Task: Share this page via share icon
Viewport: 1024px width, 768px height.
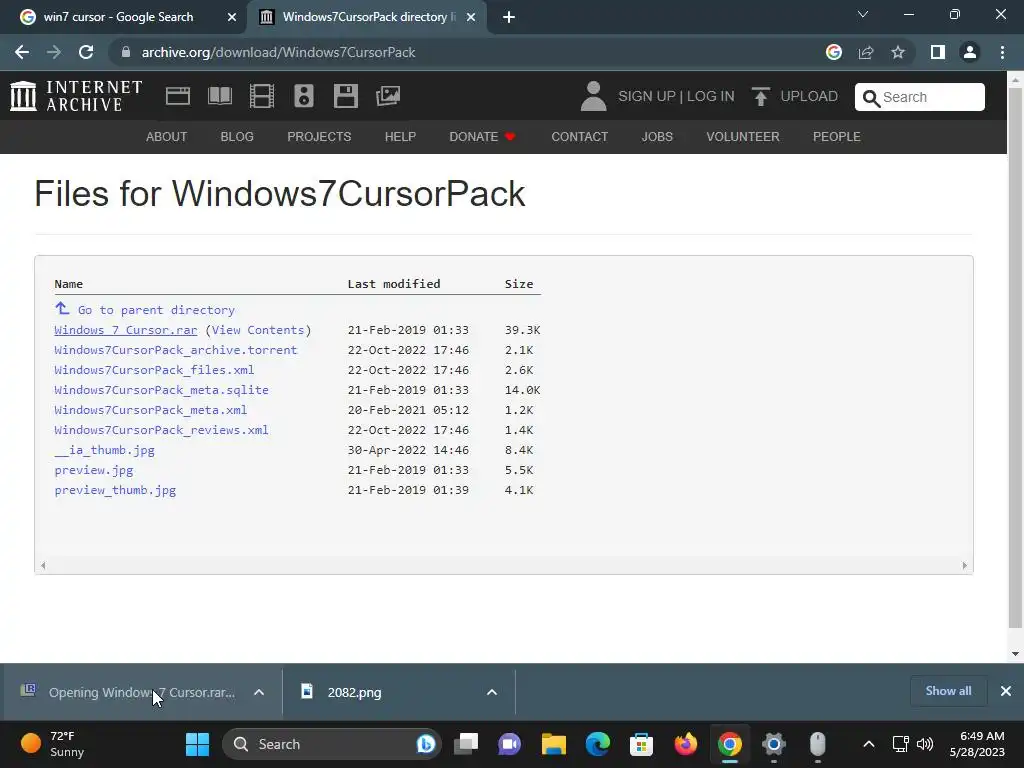Action: coord(866,52)
